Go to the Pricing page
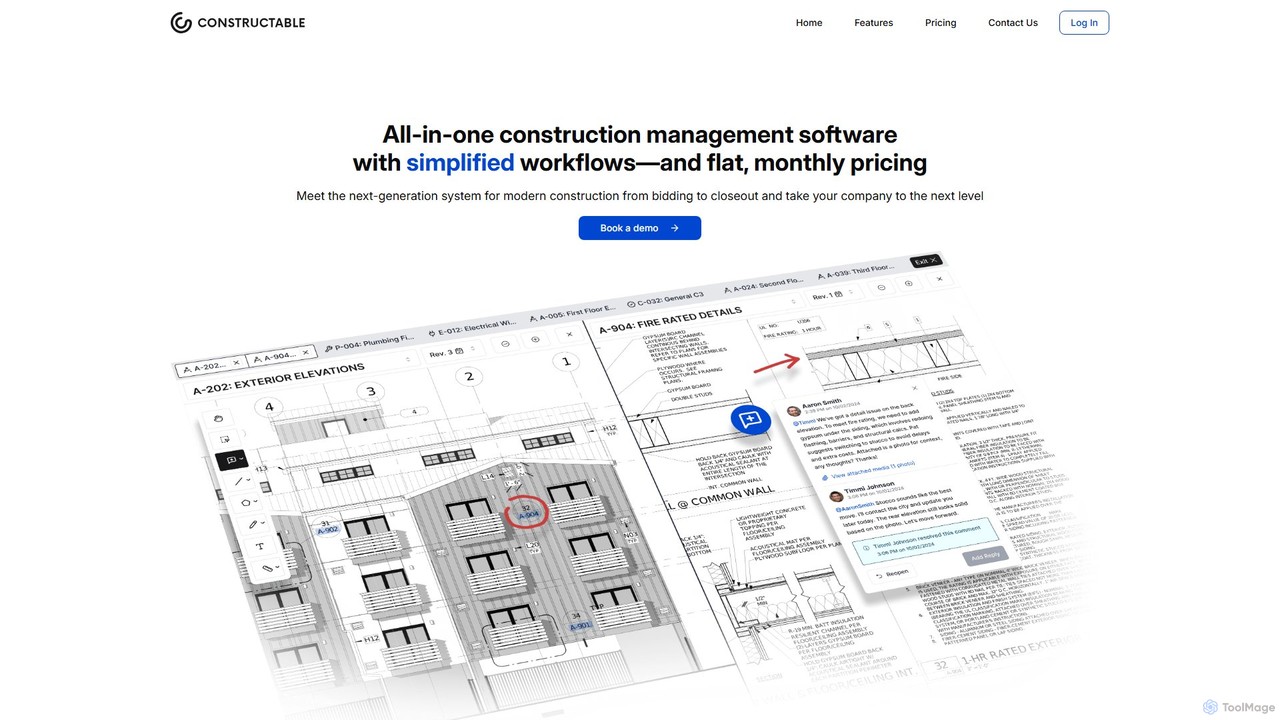This screenshot has width=1280, height=720. (941, 23)
